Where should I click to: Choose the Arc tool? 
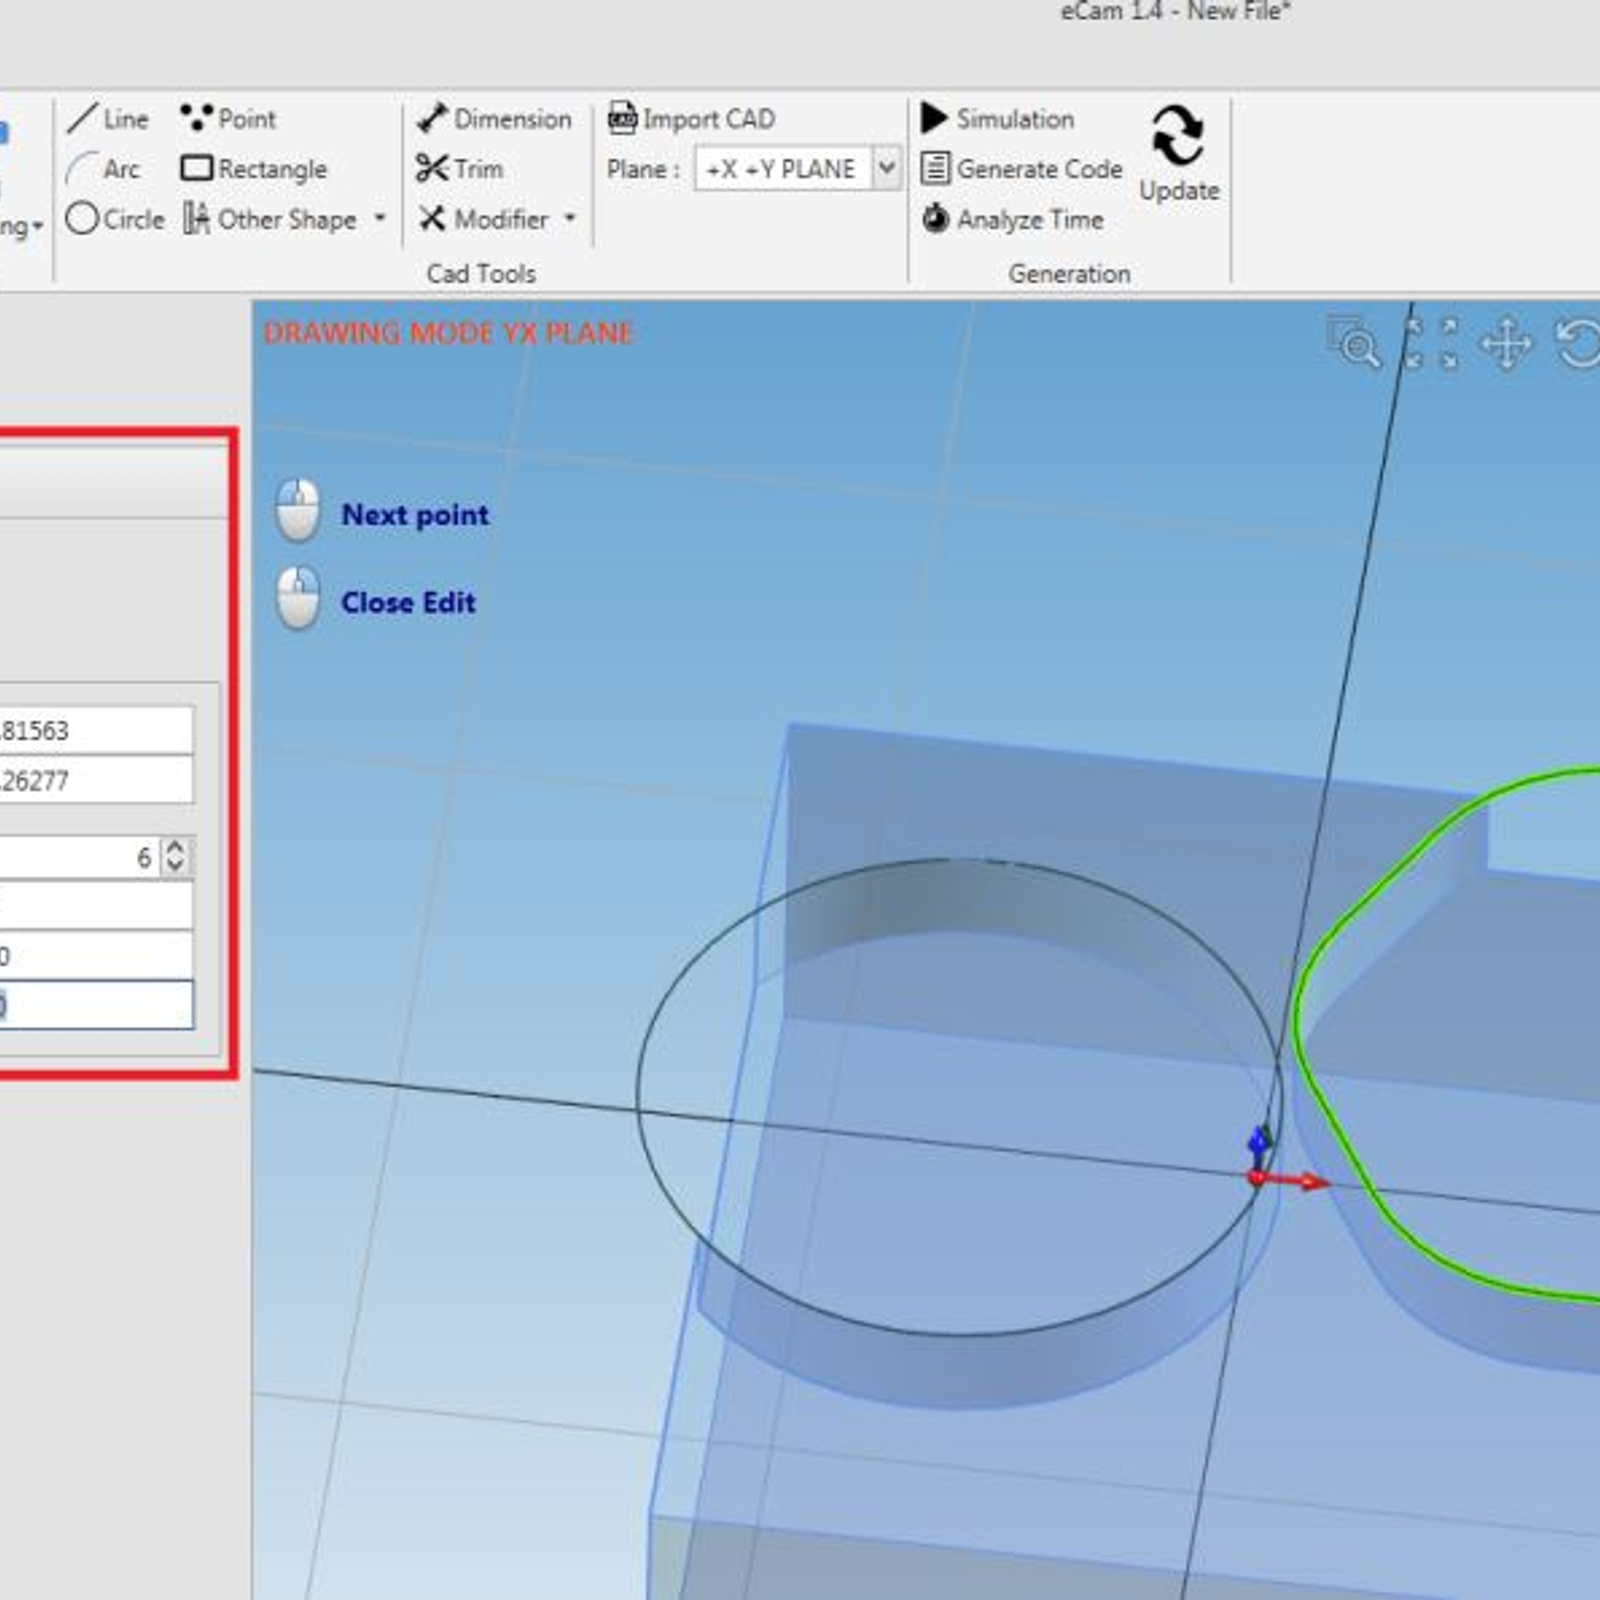point(104,169)
